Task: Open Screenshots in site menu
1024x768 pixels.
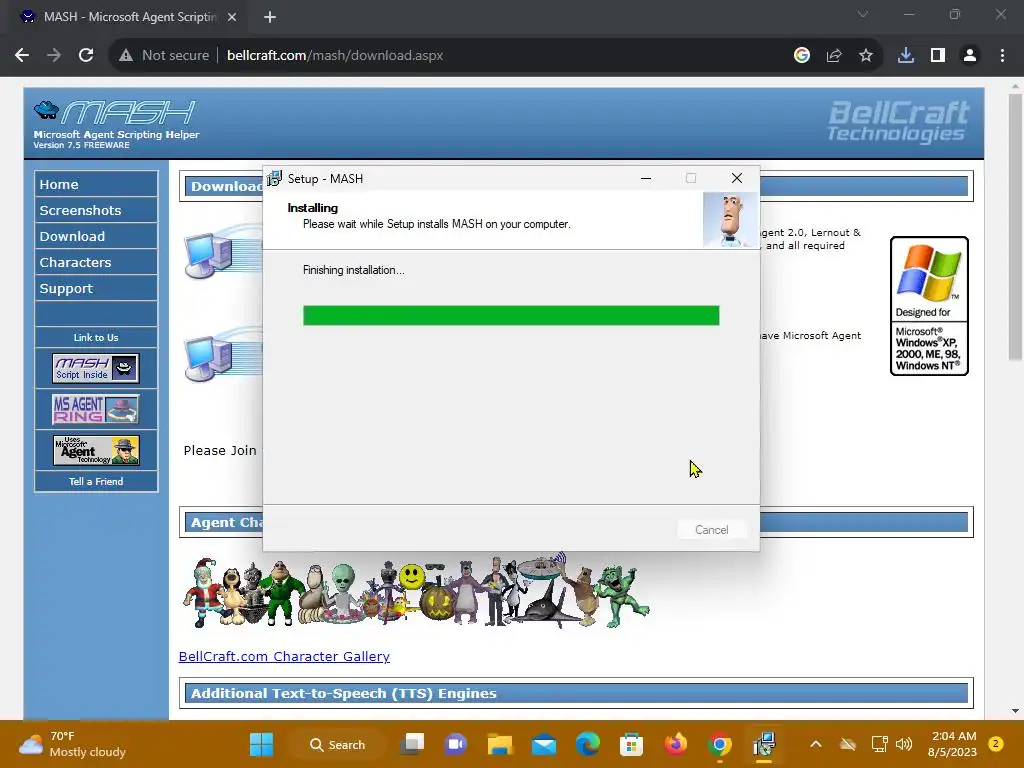Action: (96, 210)
